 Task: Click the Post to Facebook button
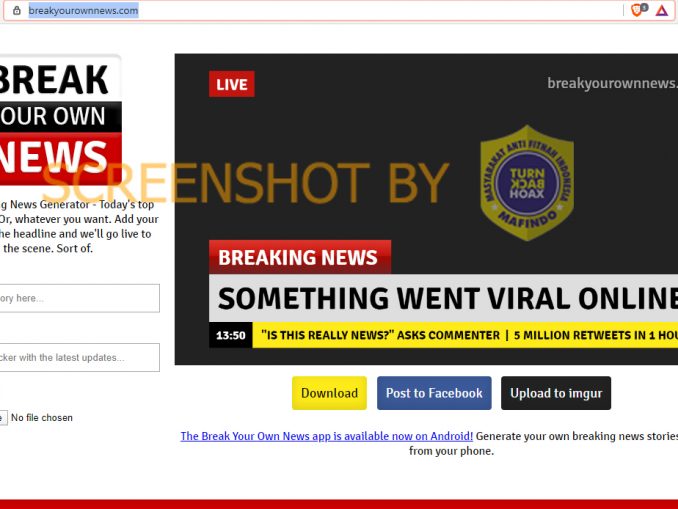[x=434, y=393]
